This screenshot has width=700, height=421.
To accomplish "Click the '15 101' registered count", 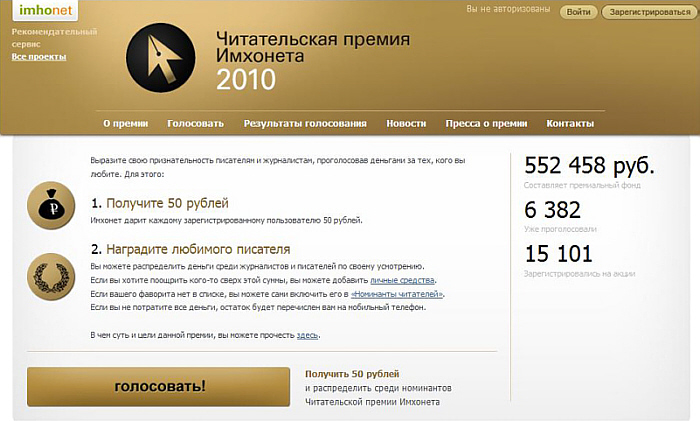I will click(558, 254).
